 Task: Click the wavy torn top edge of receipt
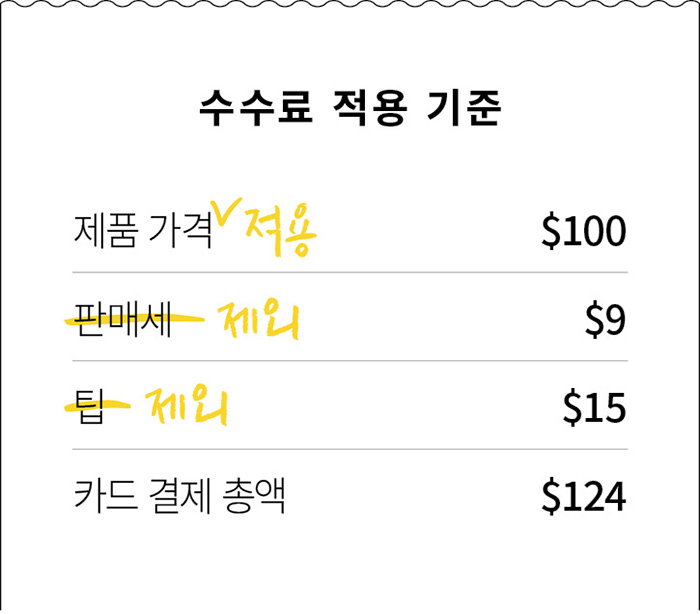(x=350, y=5)
